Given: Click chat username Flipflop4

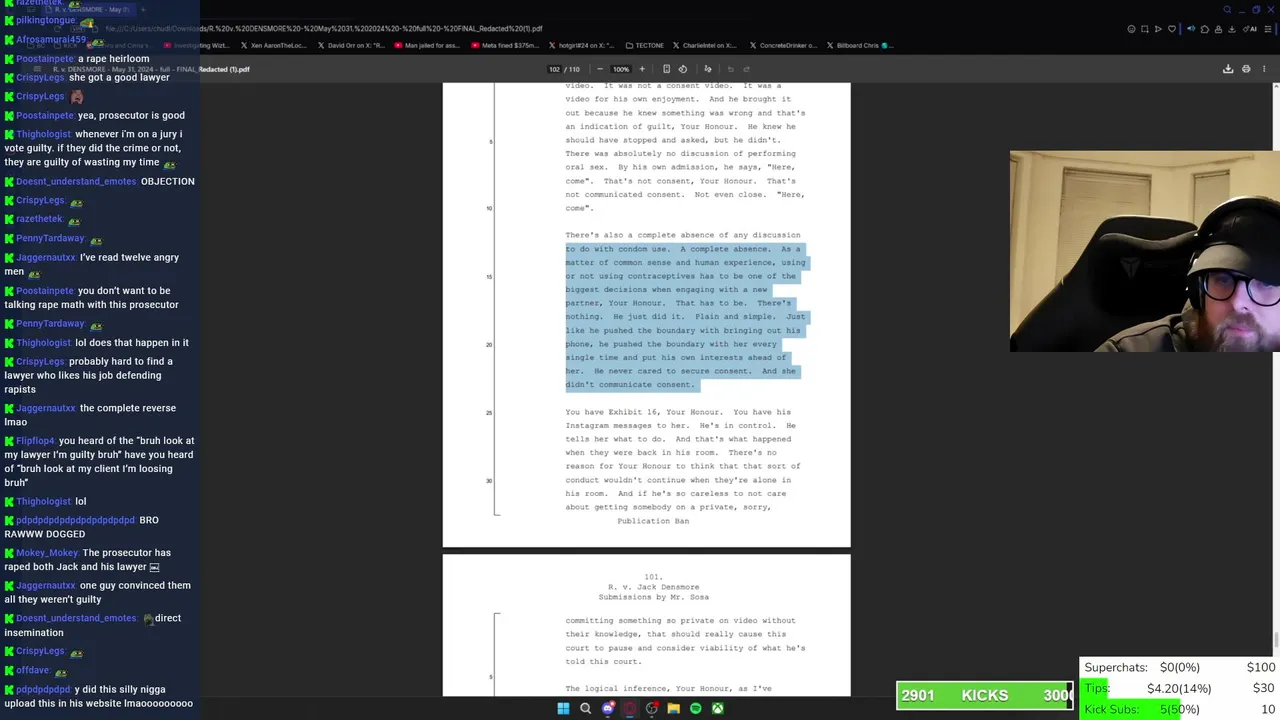Looking at the screenshot, I should pyautogui.click(x=35, y=441).
